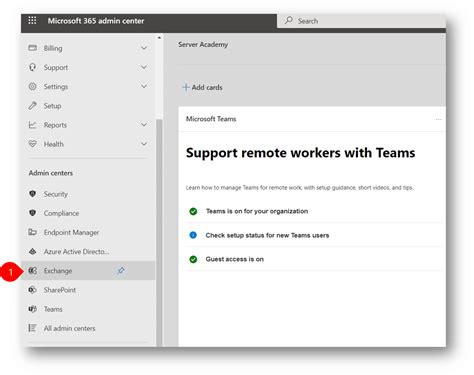Click the Teams logo icon
The height and width of the screenshot is (375, 474).
tap(32, 309)
